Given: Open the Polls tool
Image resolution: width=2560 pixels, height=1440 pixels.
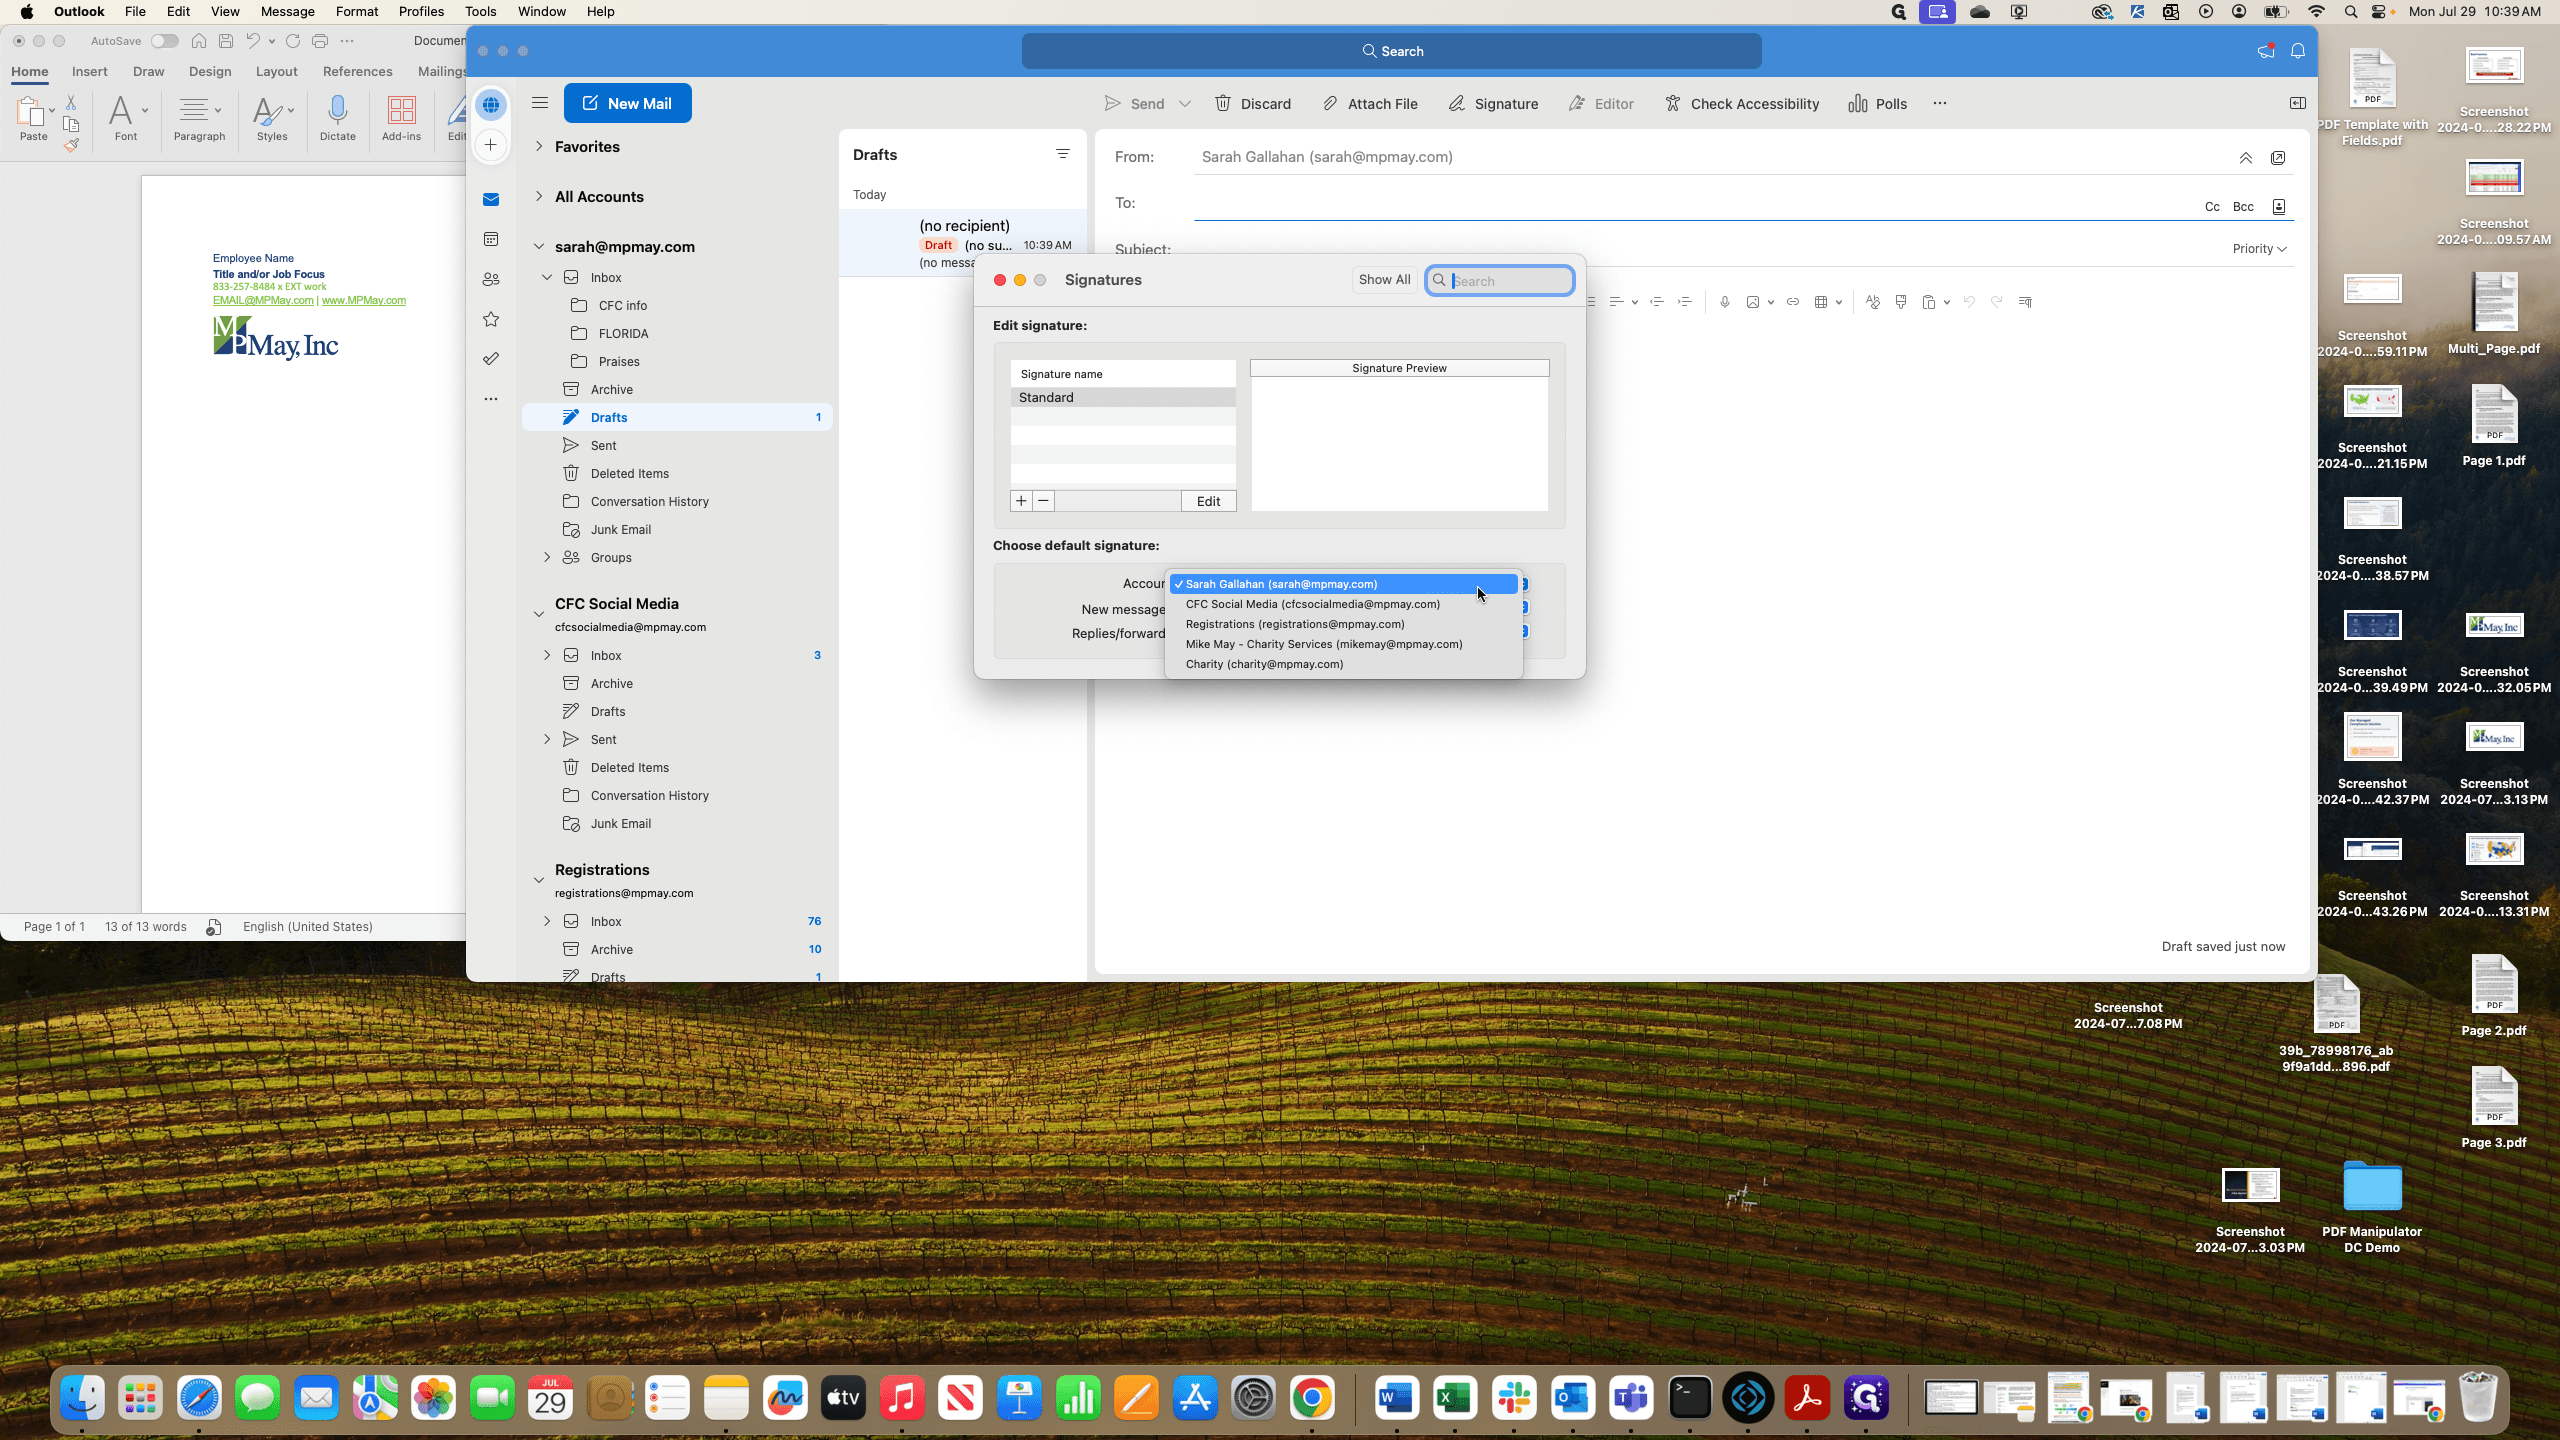Looking at the screenshot, I should [1877, 104].
